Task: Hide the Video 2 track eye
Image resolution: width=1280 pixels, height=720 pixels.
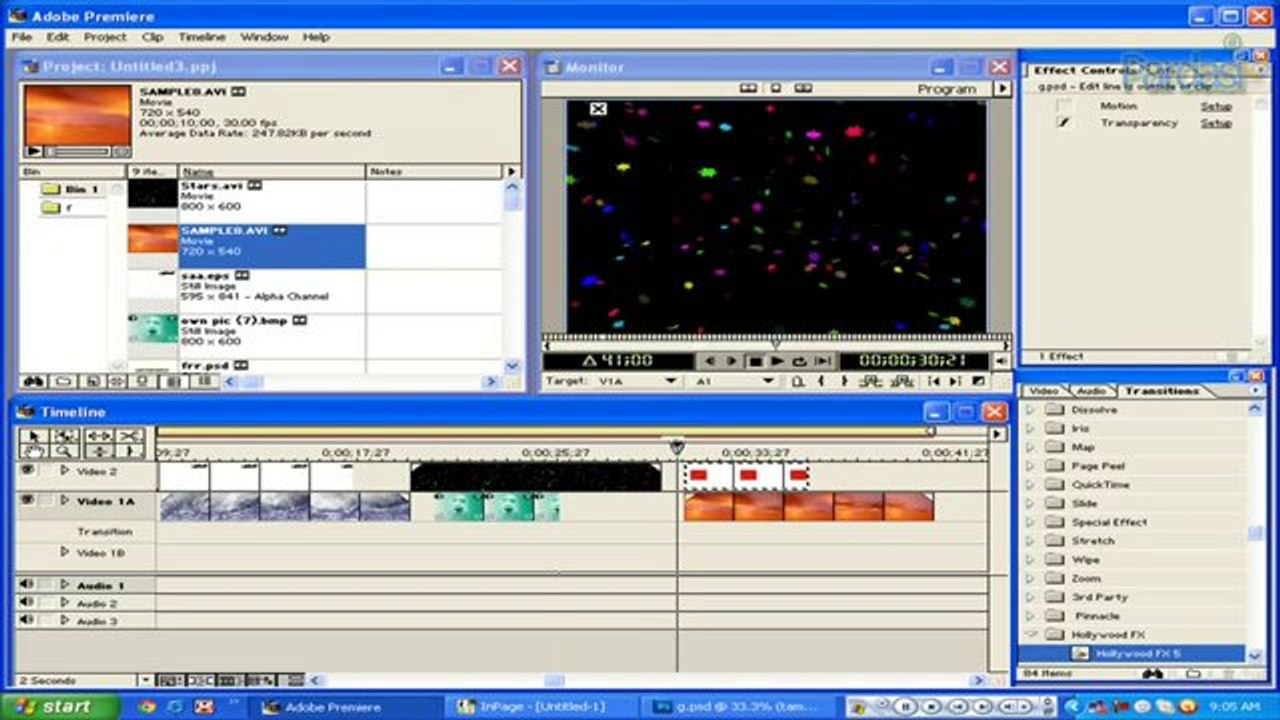Action: [x=27, y=470]
